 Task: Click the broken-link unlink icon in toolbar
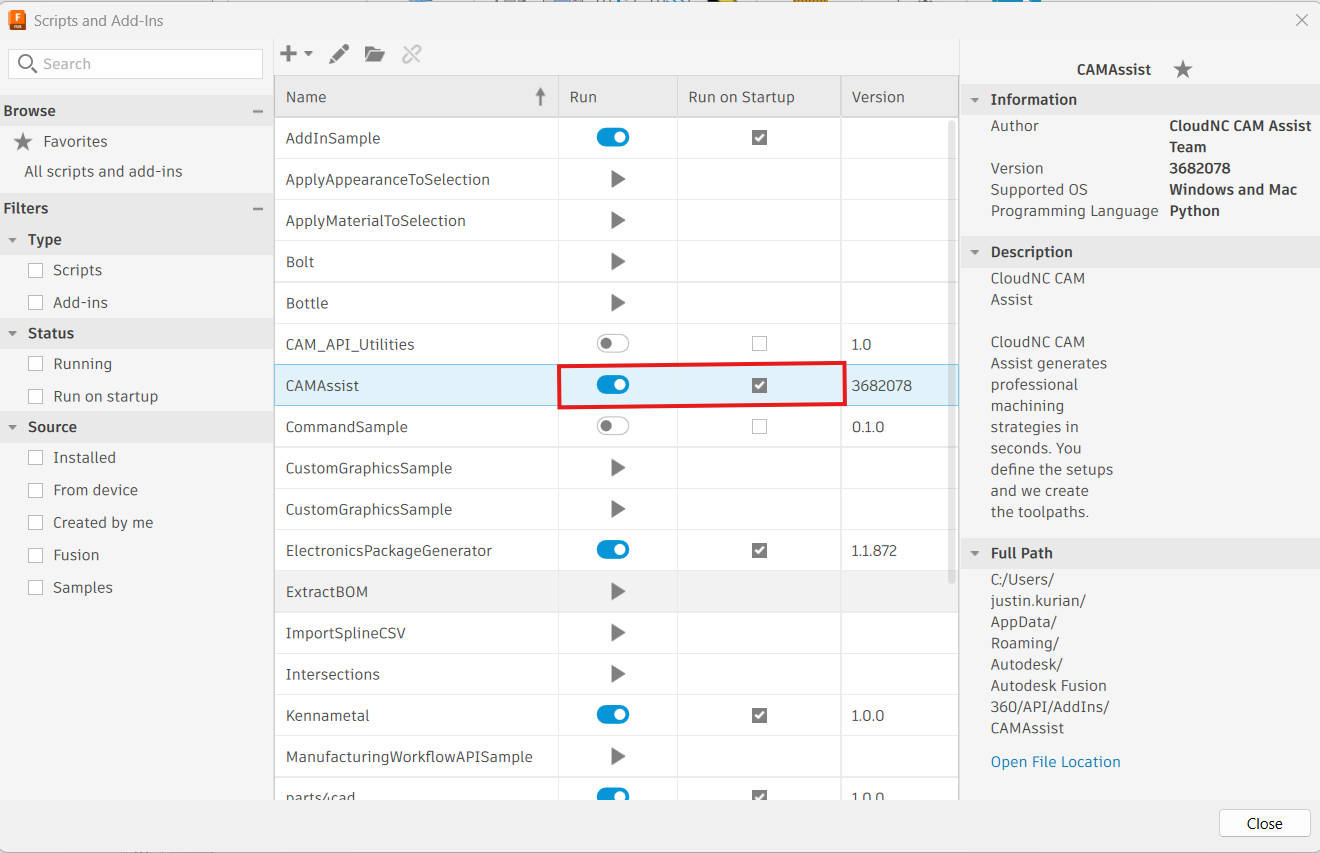(411, 54)
